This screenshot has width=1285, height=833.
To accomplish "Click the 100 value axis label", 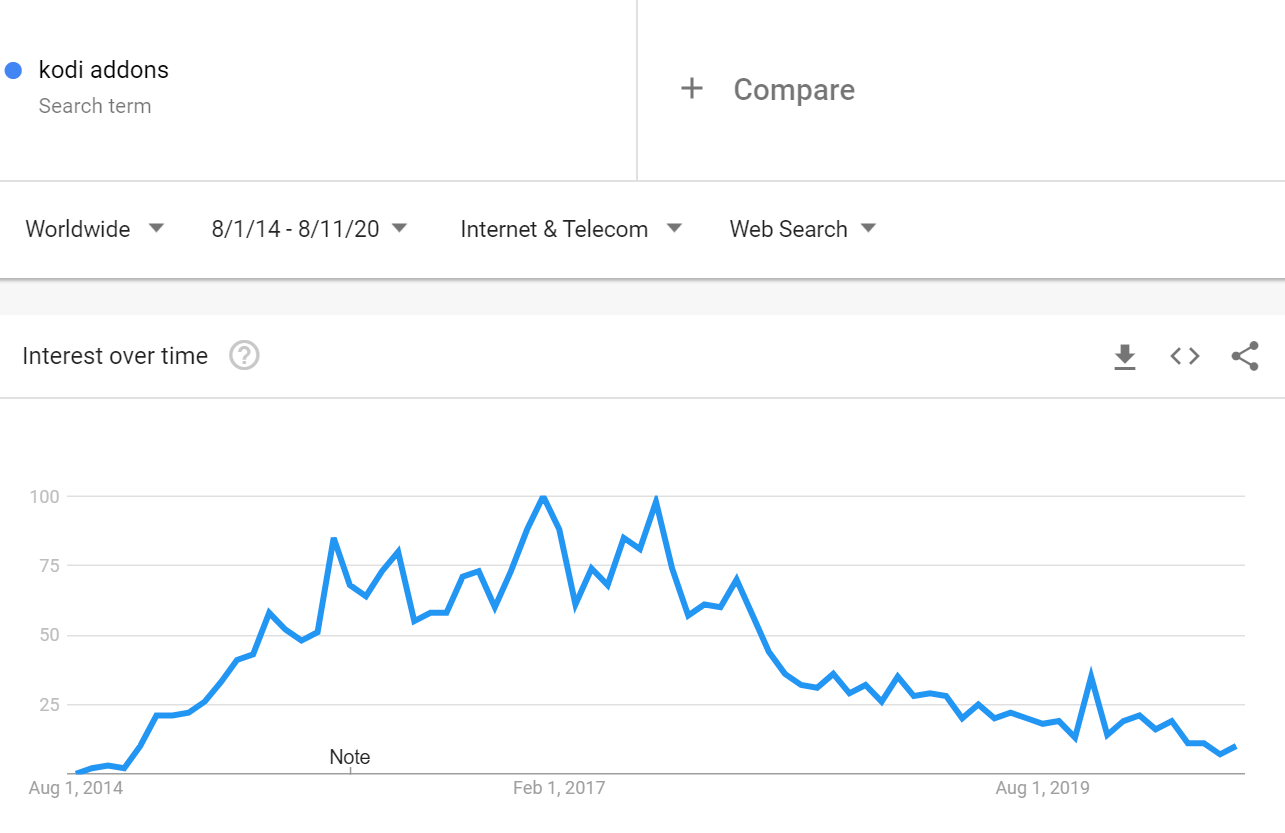I will click(x=45, y=497).
